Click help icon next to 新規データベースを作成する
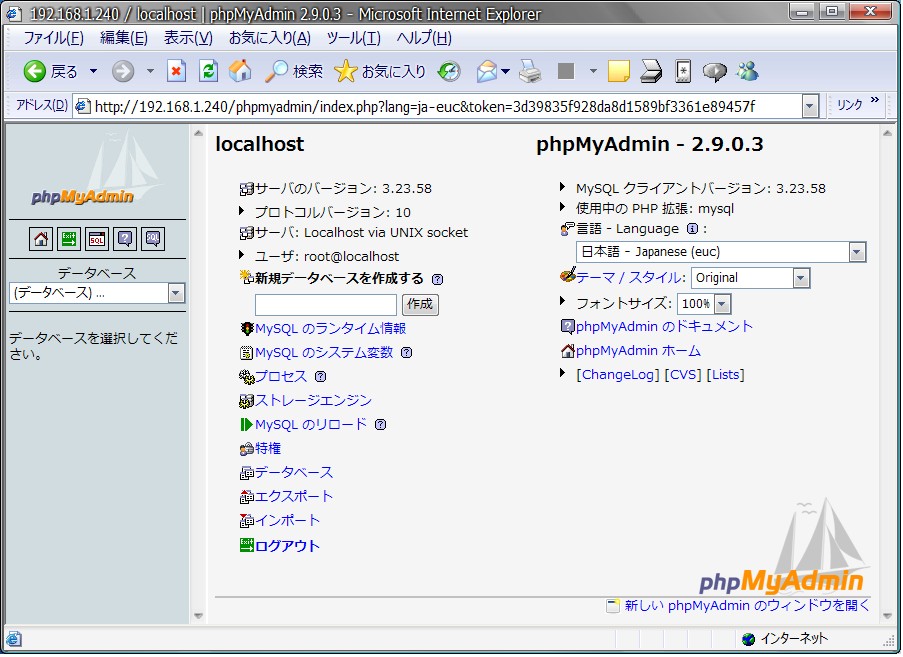This screenshot has width=903, height=657. click(x=438, y=280)
